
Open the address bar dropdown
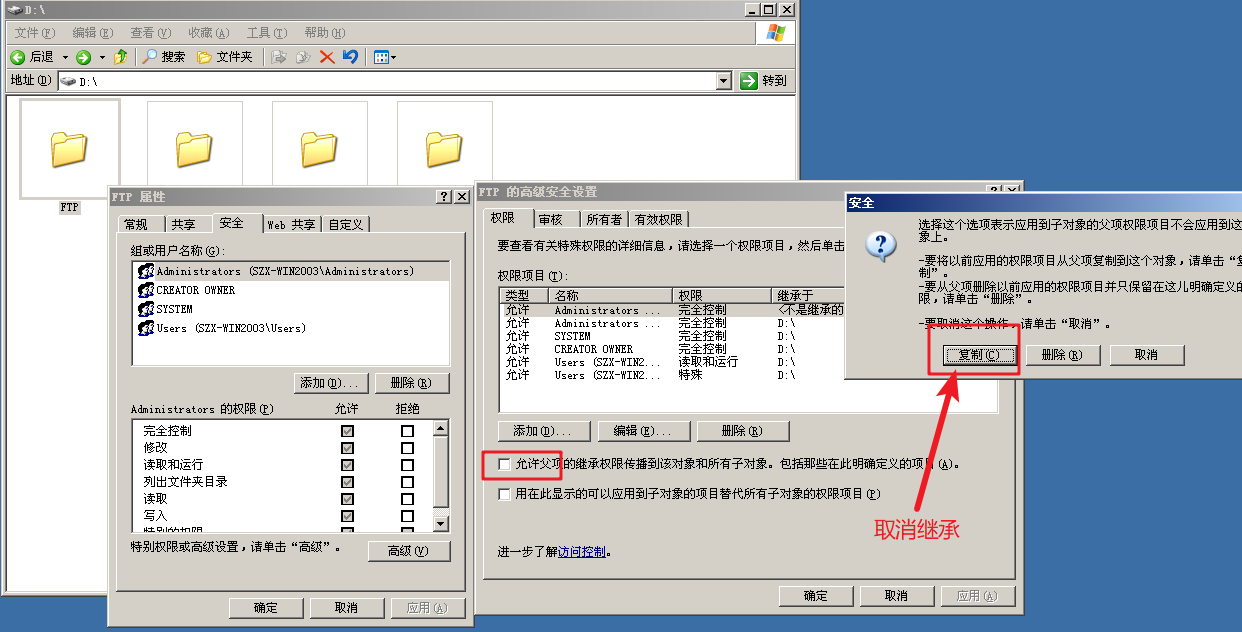coord(723,80)
